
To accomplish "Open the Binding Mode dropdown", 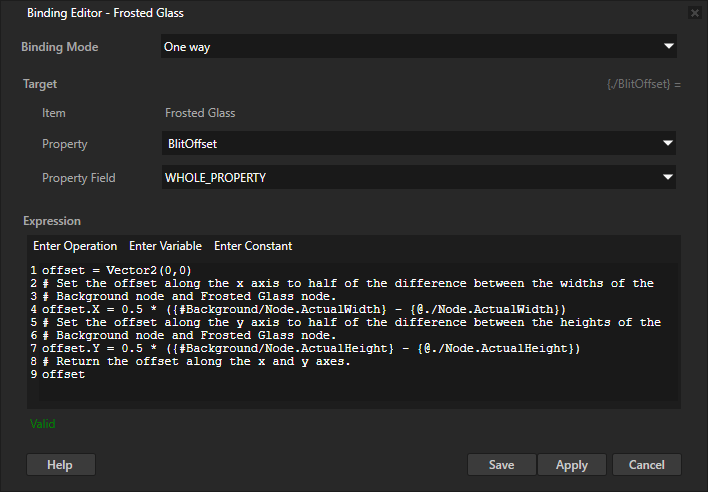I will 419,46.
